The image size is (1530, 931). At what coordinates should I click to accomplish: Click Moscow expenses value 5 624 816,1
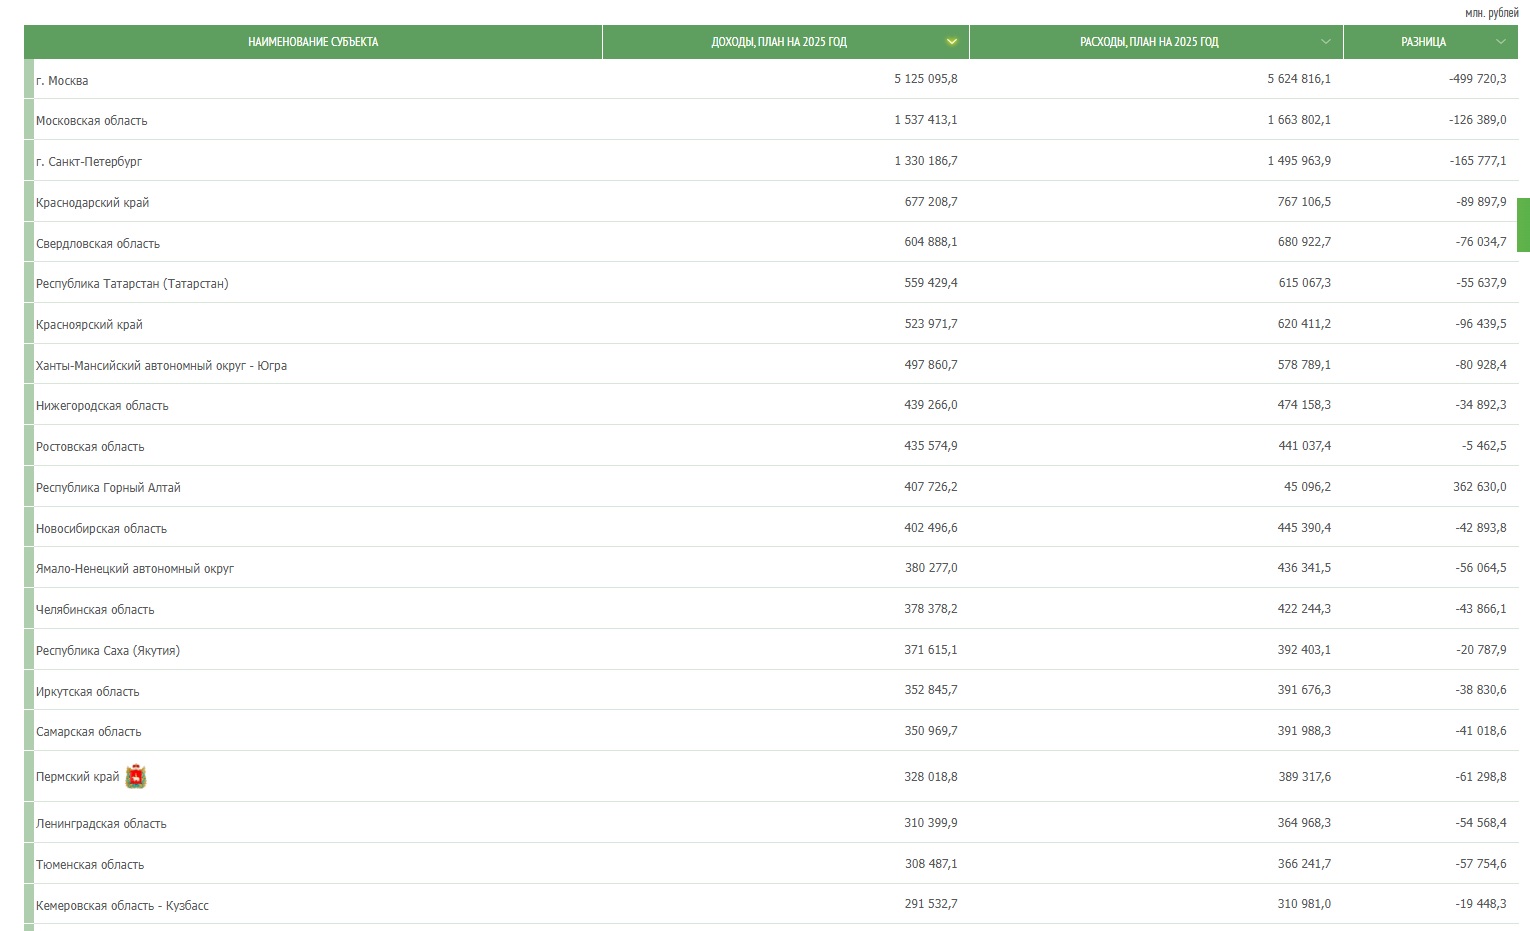[1299, 79]
